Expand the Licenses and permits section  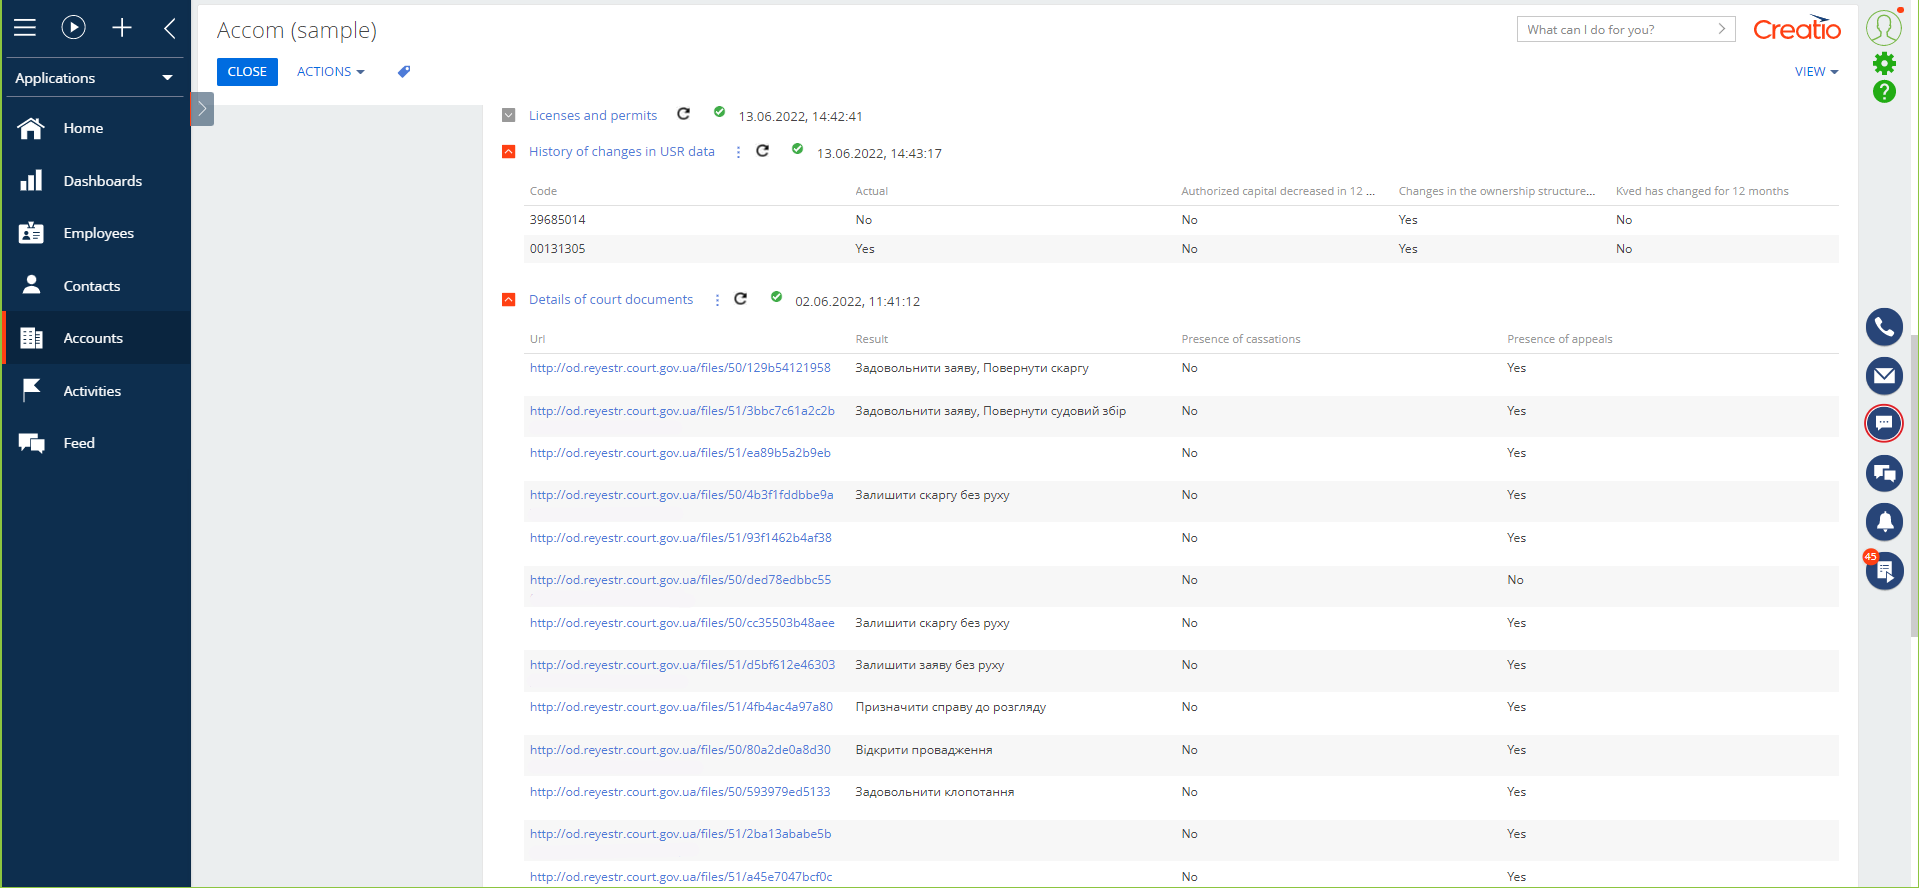[x=509, y=116]
